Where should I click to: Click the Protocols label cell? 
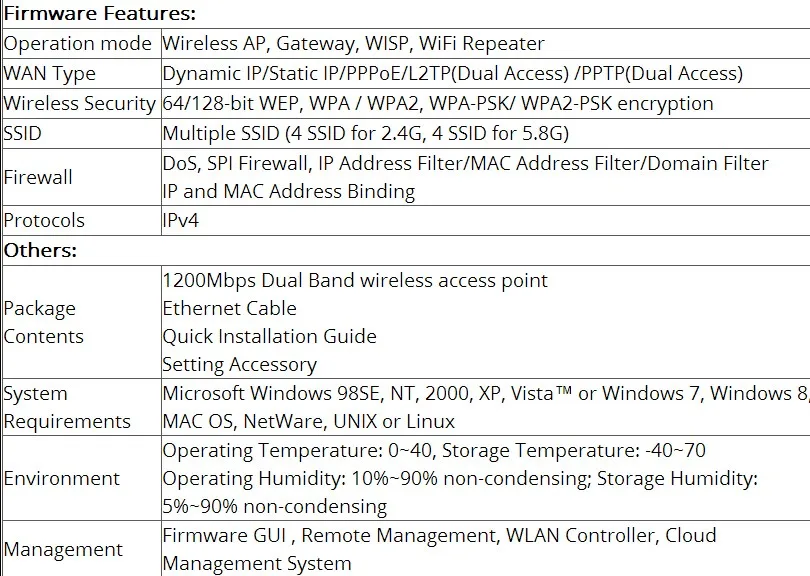44,220
